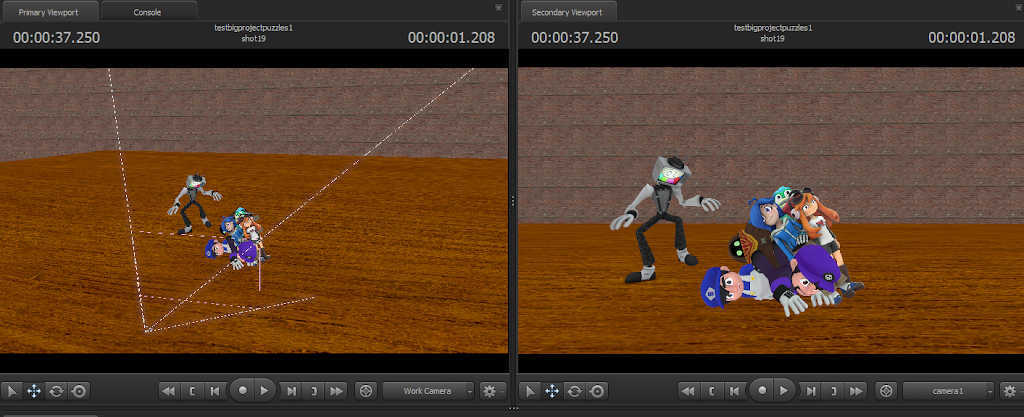Activate the rotate tool in Primary Viewport

tap(56, 391)
